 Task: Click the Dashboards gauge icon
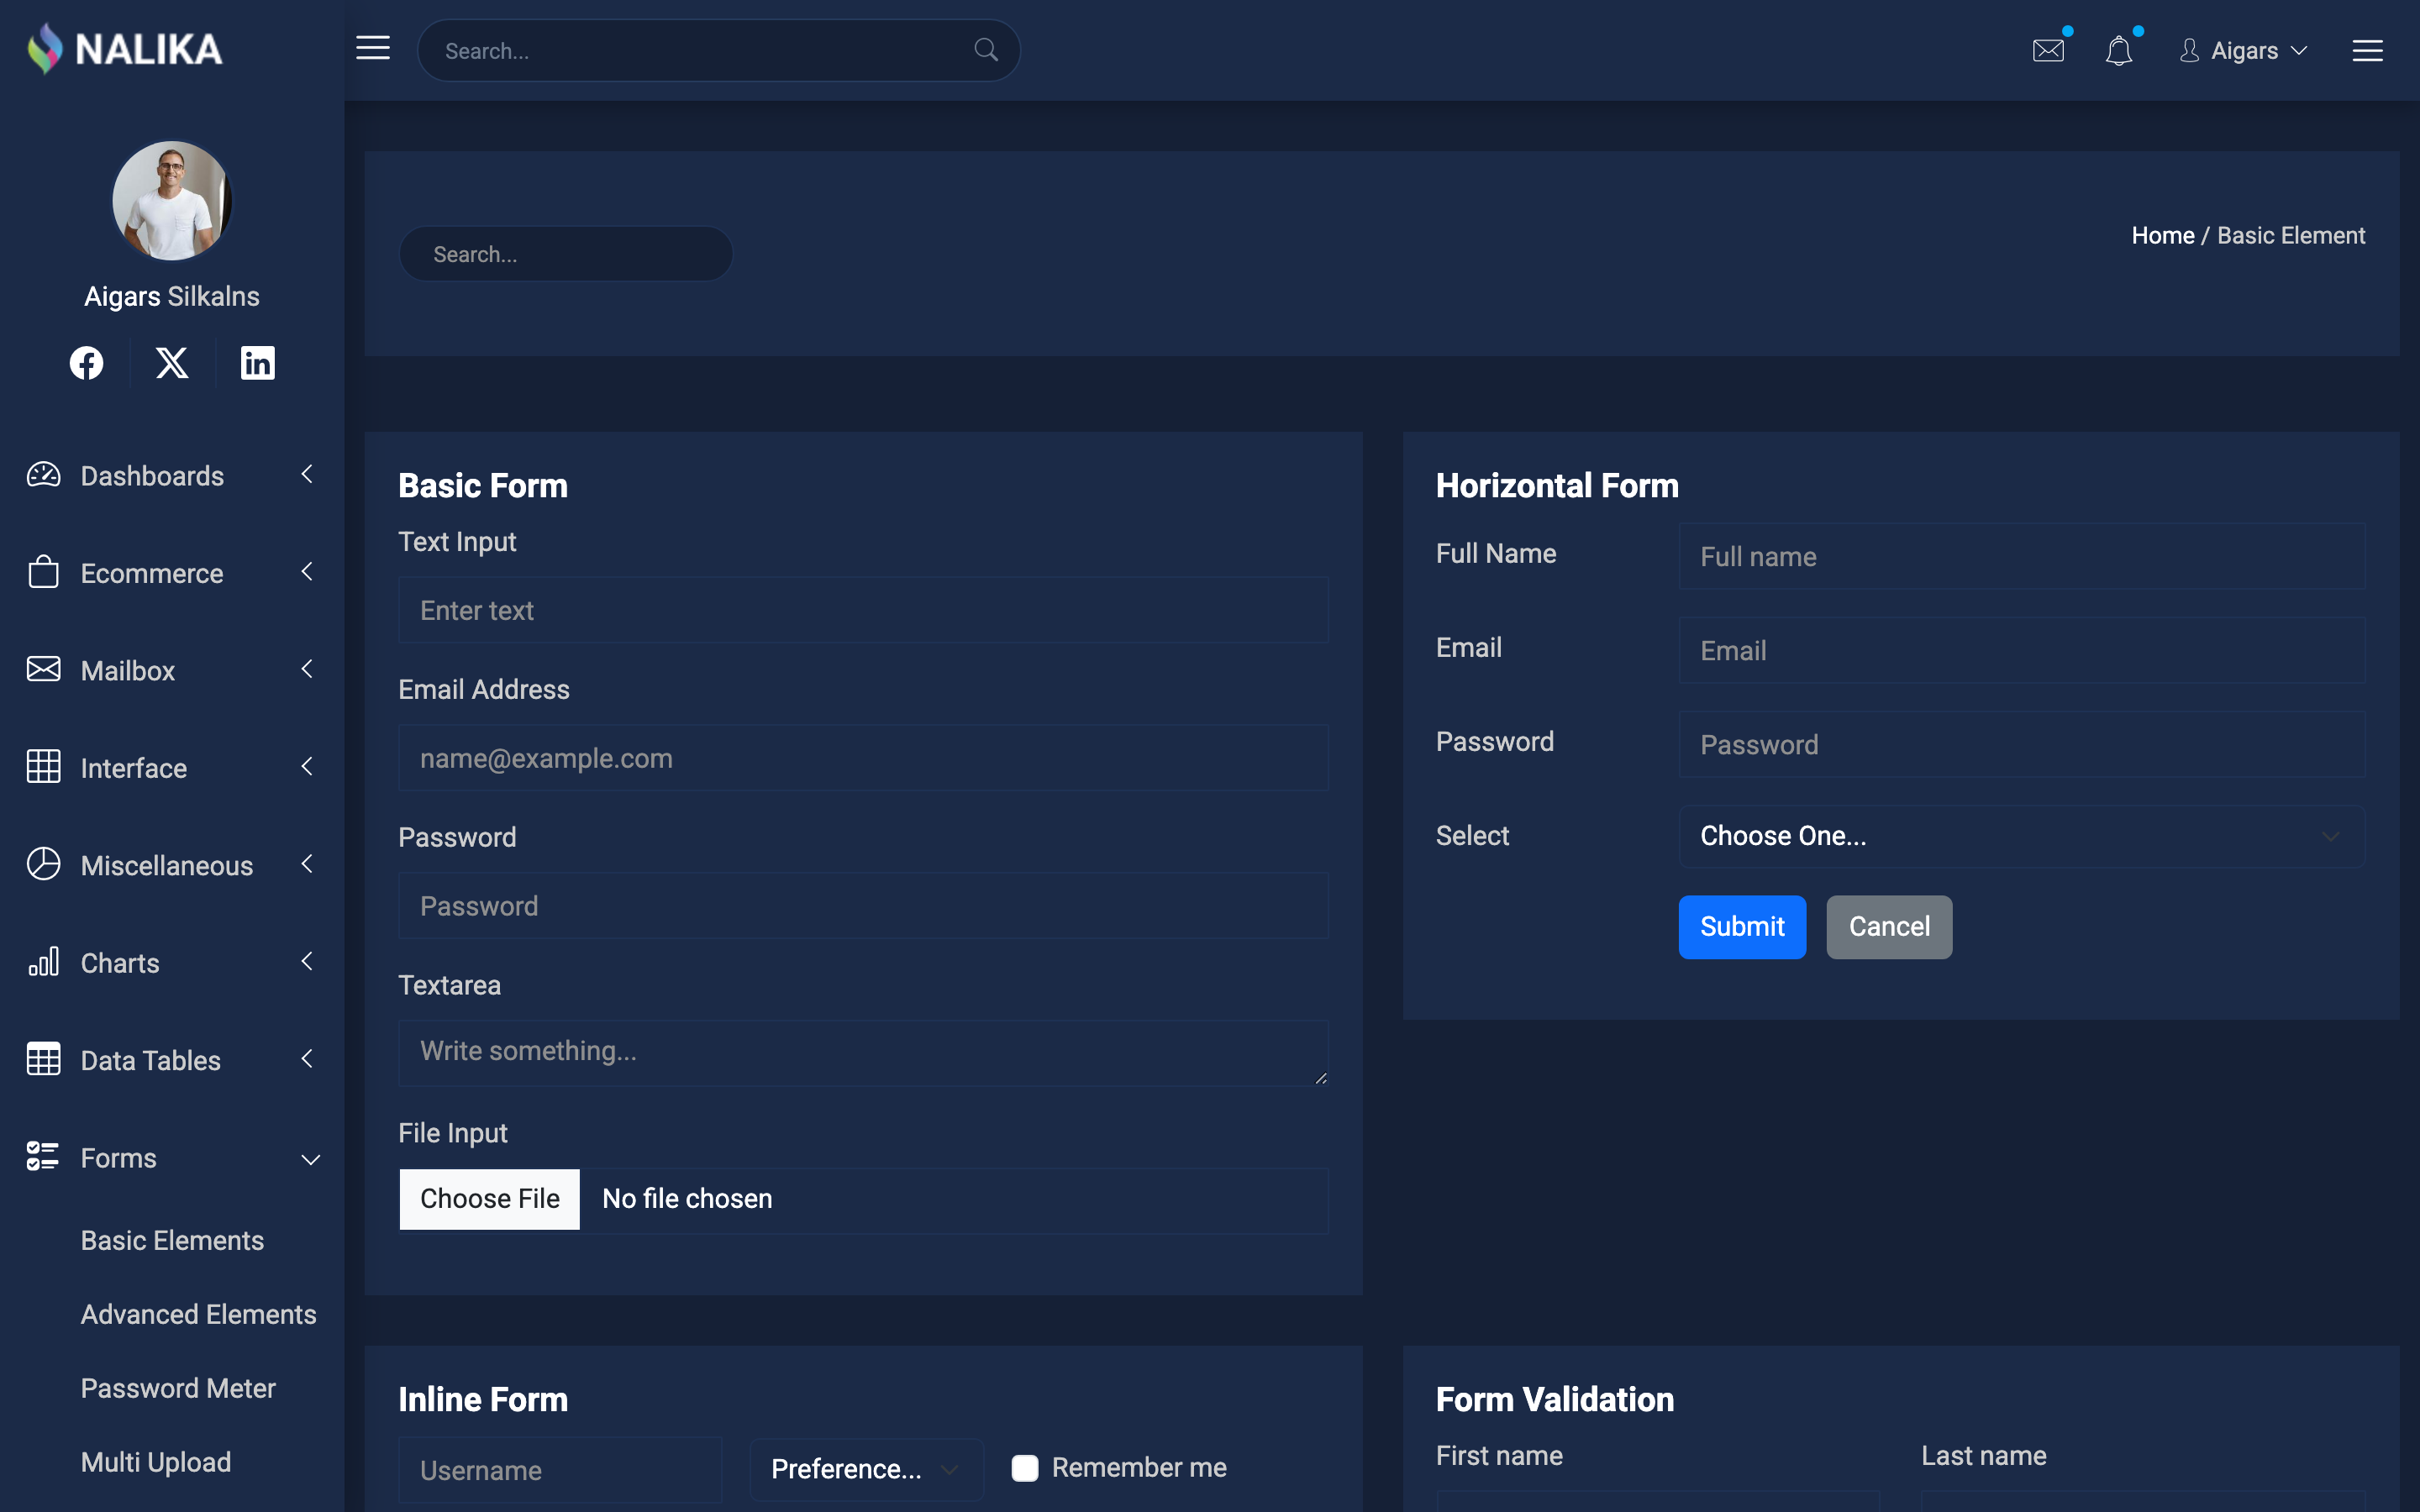(x=43, y=475)
